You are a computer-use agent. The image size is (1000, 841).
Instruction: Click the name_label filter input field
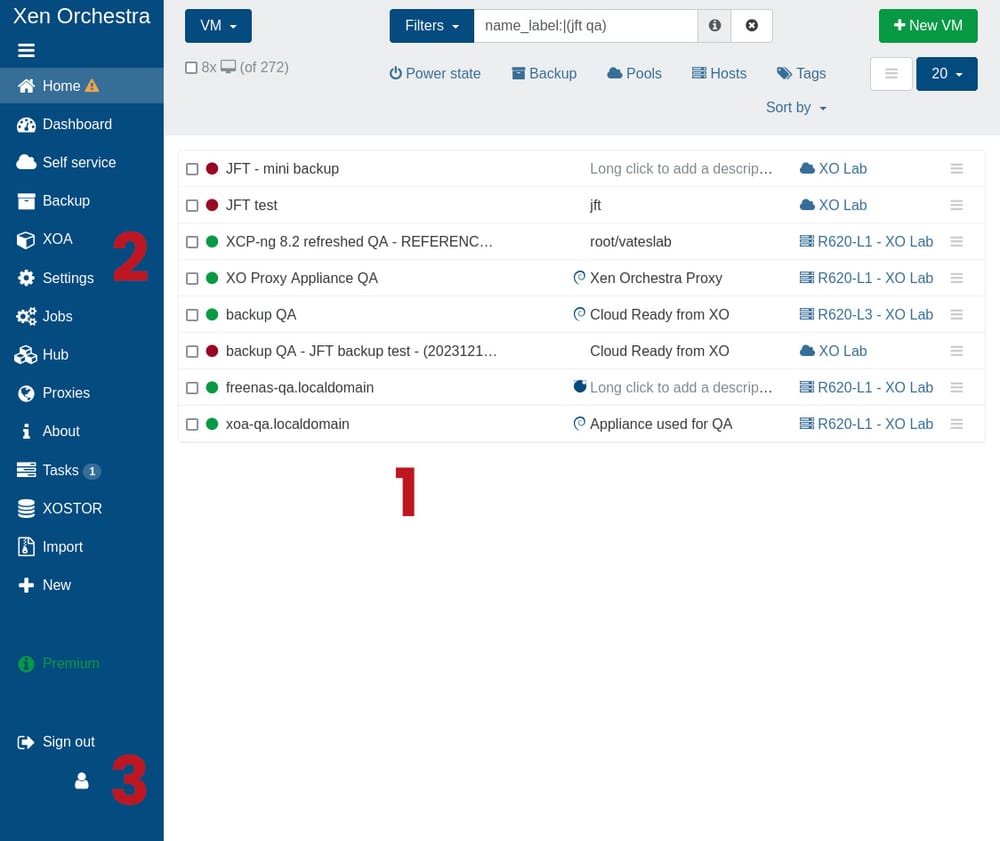point(585,26)
